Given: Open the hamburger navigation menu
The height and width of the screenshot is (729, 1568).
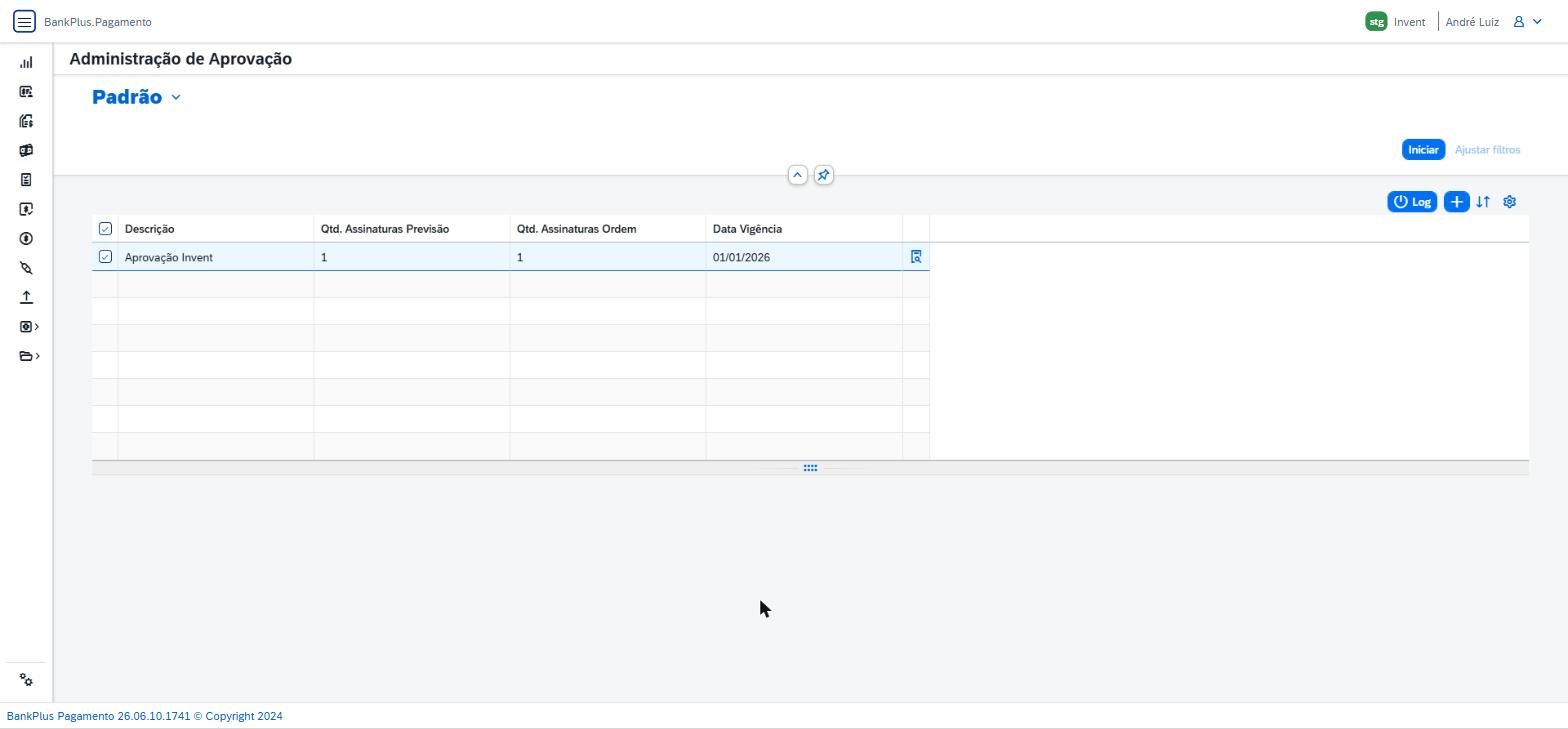Looking at the screenshot, I should coord(24,21).
